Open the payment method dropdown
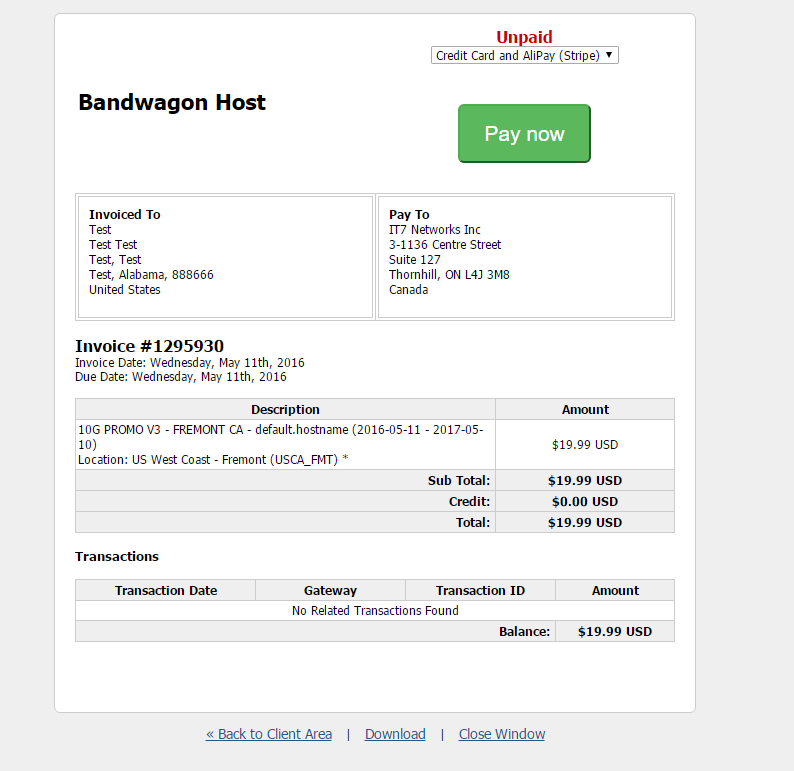 (524, 56)
